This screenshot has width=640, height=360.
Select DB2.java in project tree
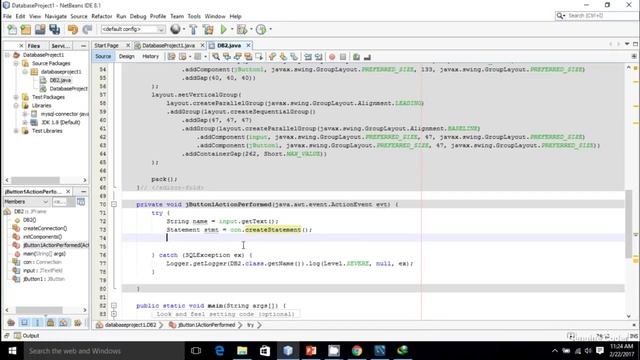tap(60, 80)
